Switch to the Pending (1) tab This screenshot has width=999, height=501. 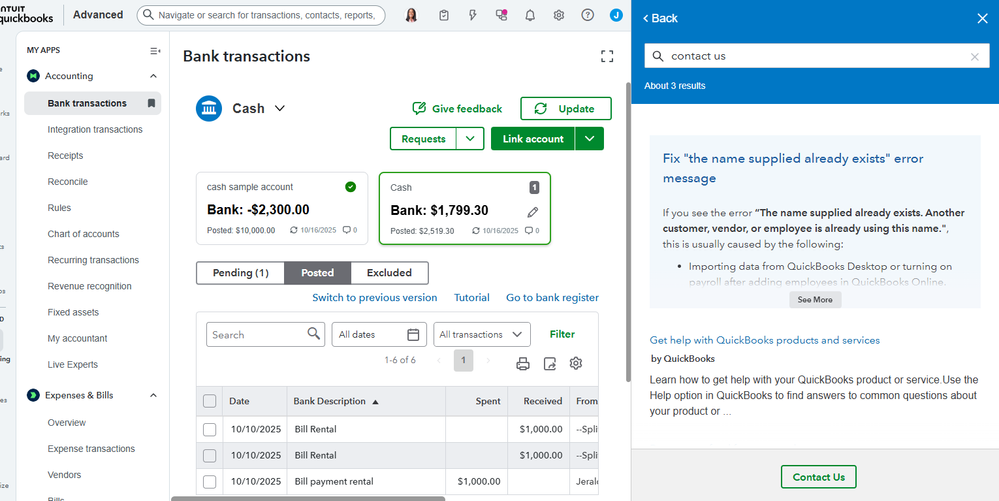(241, 273)
